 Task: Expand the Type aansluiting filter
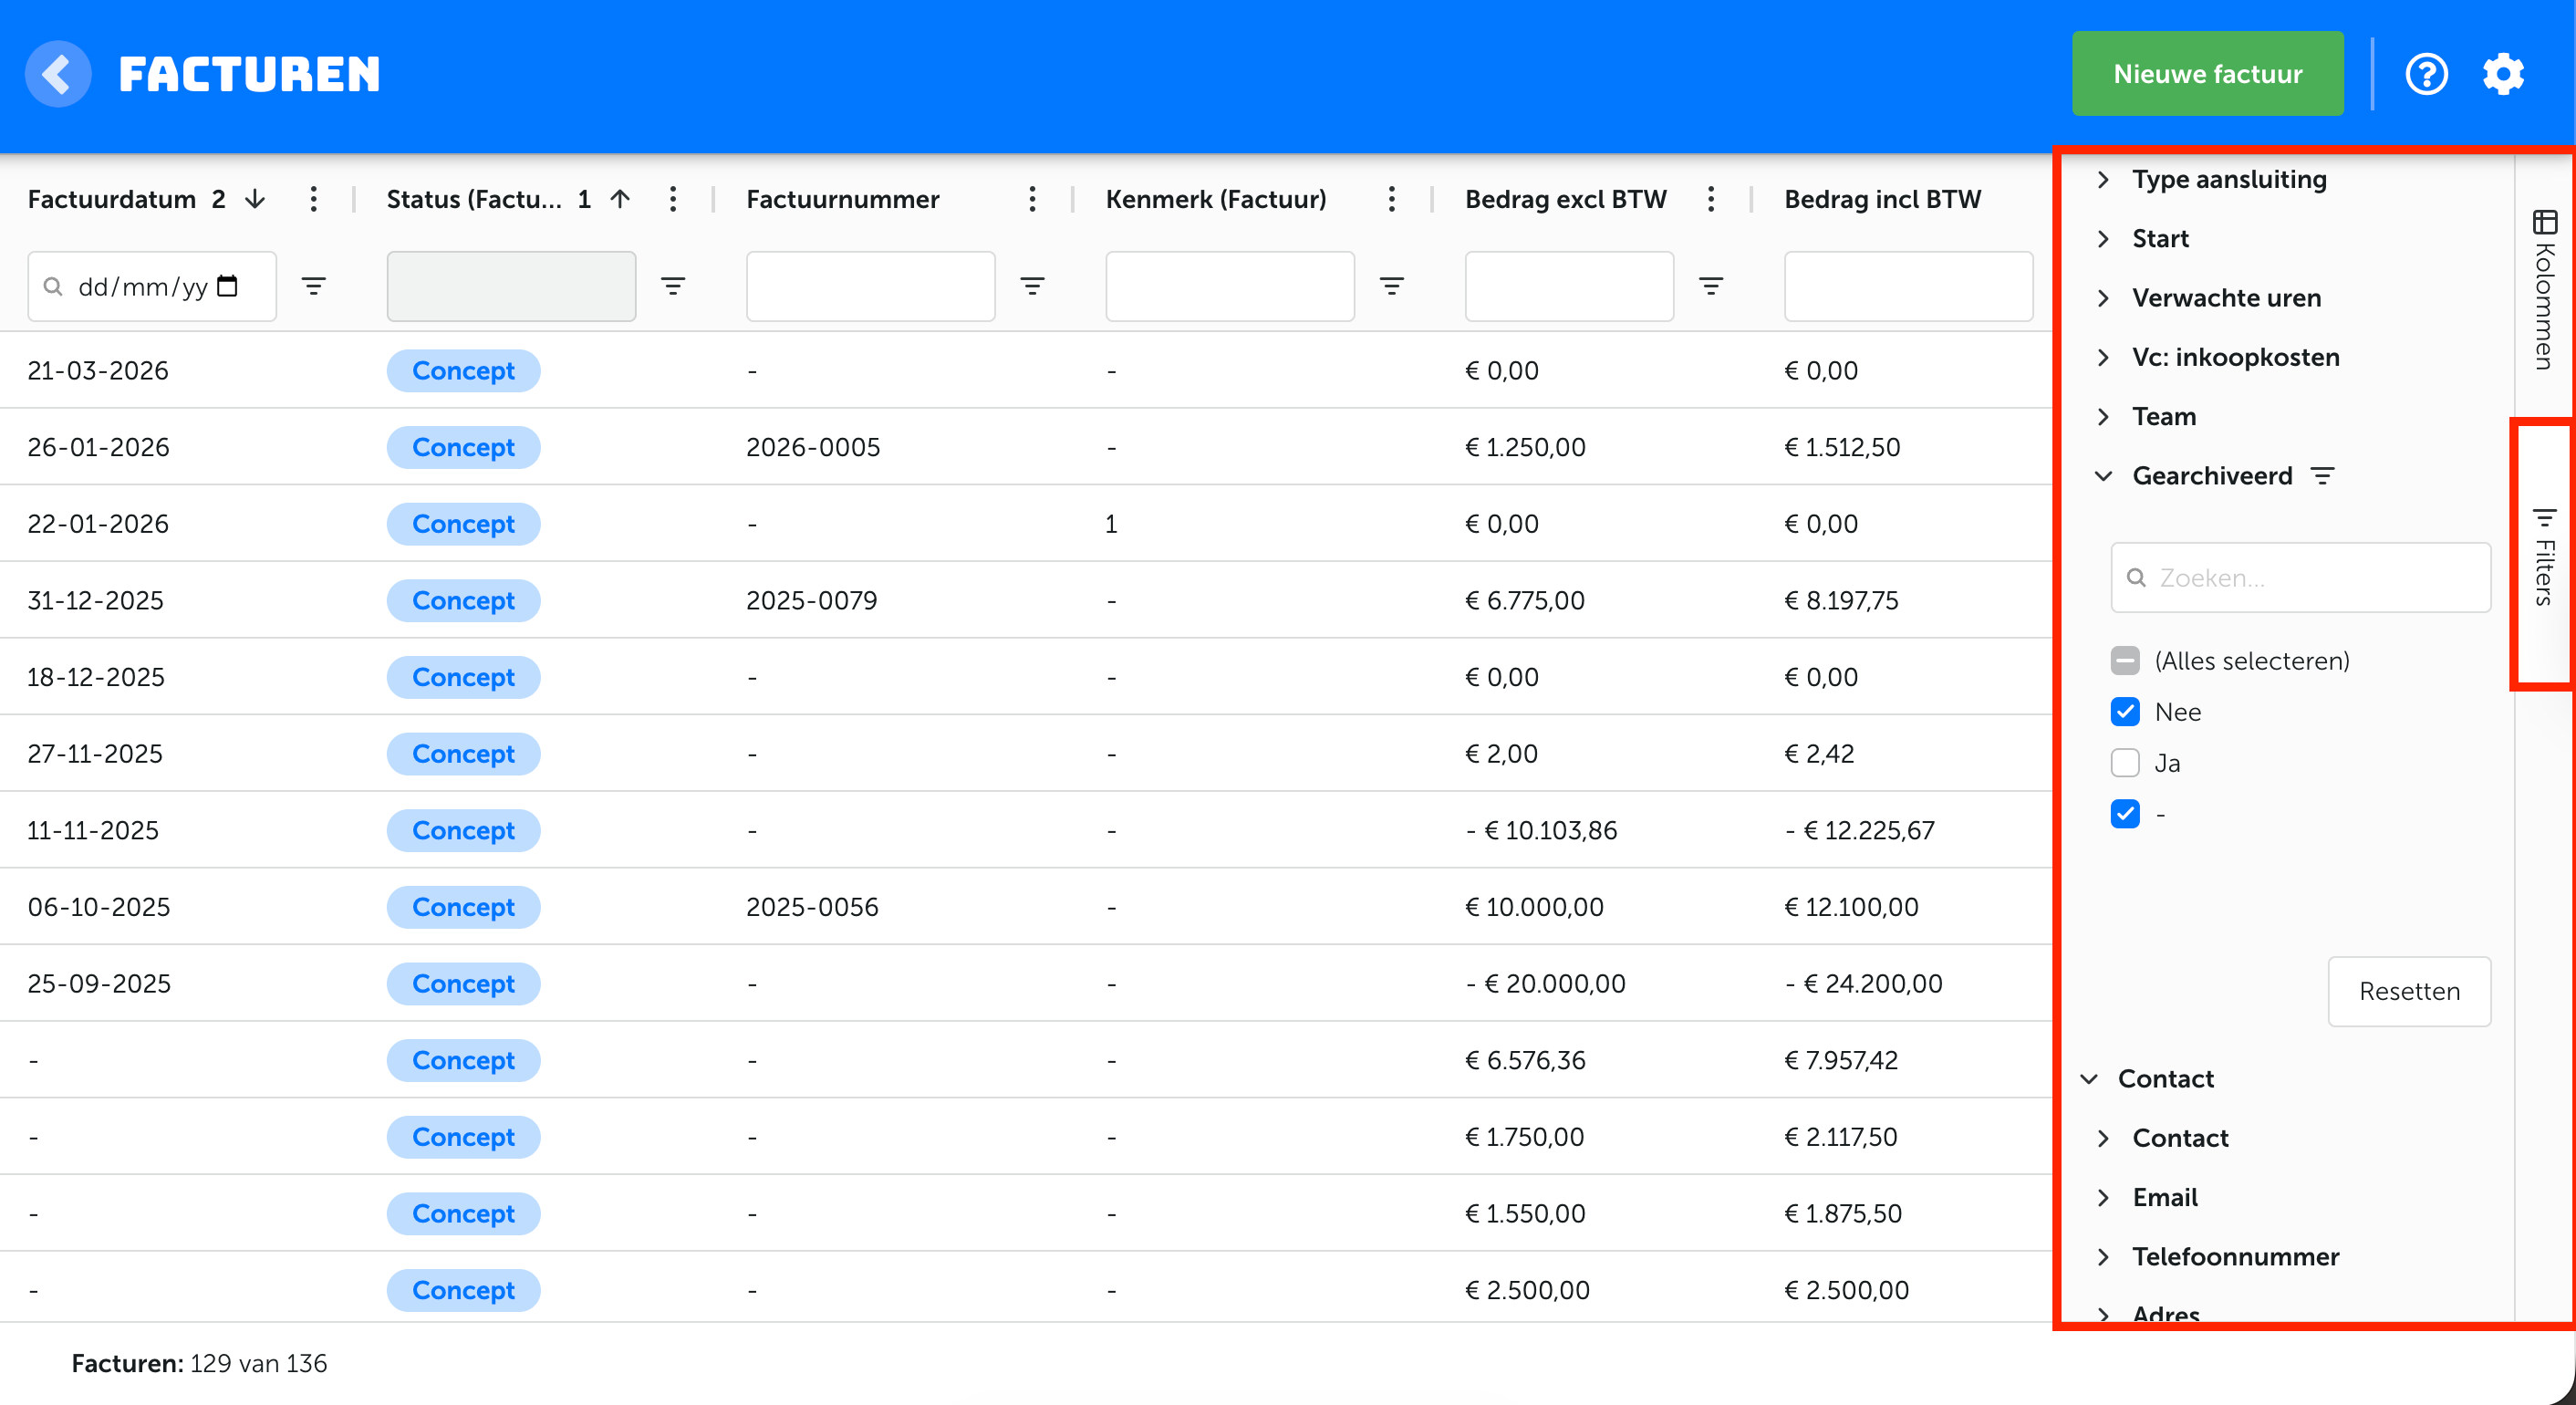coord(2103,179)
